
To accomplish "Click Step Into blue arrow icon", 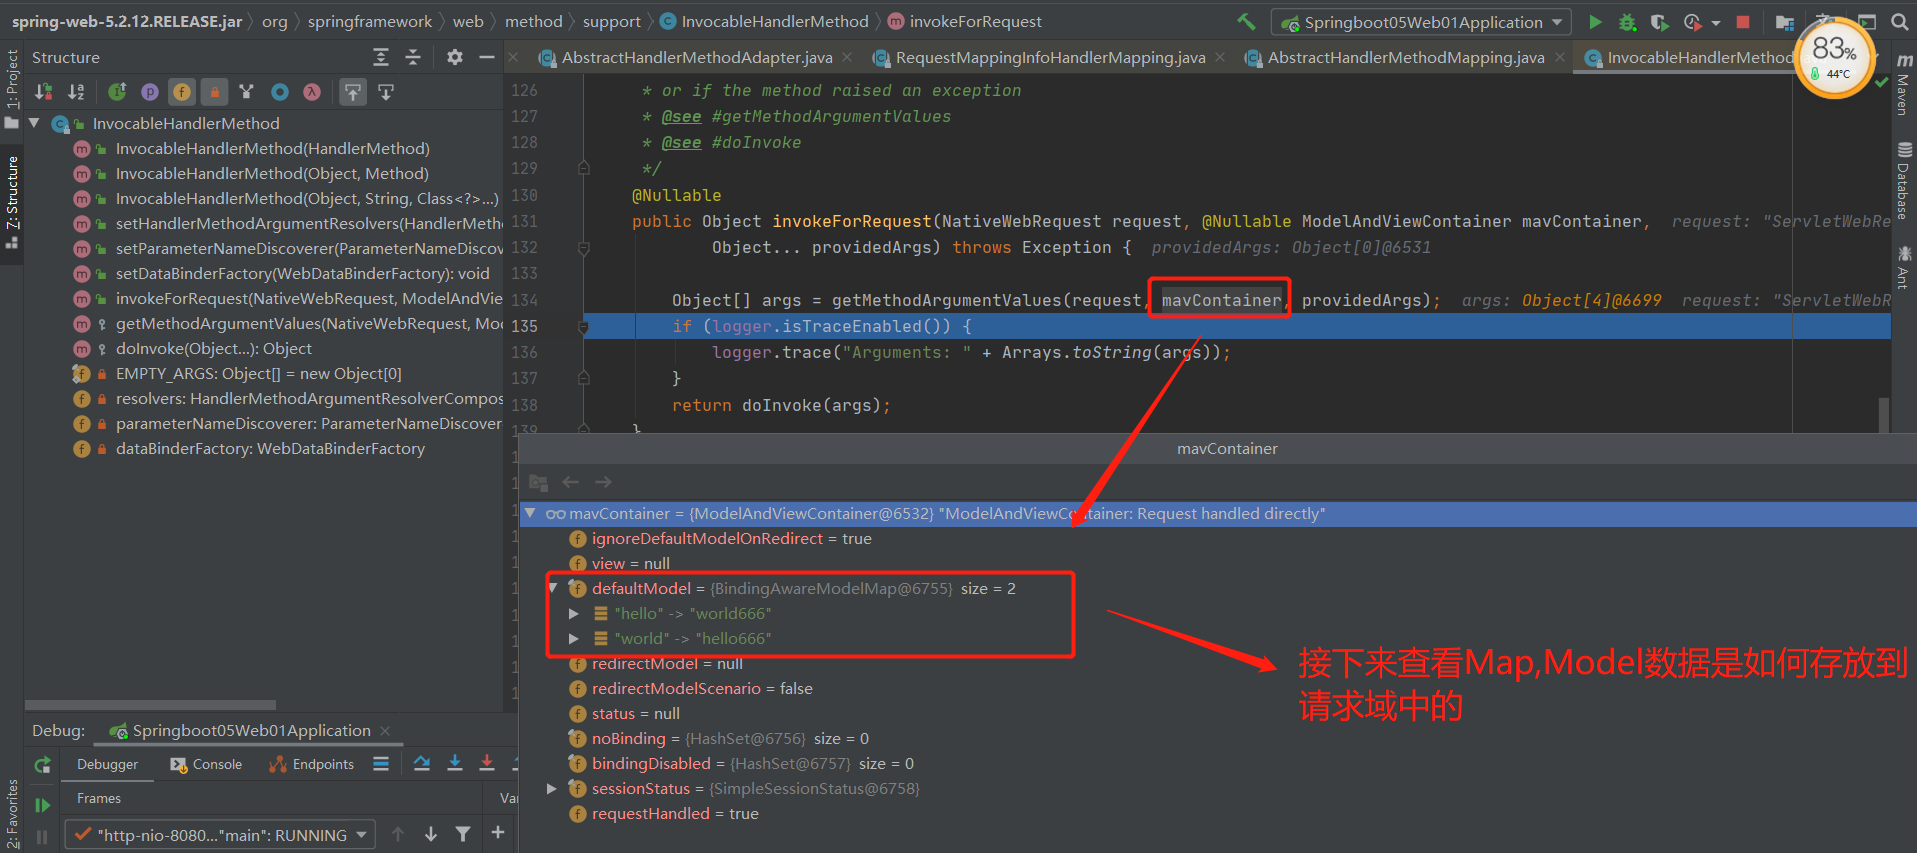I will tap(455, 764).
